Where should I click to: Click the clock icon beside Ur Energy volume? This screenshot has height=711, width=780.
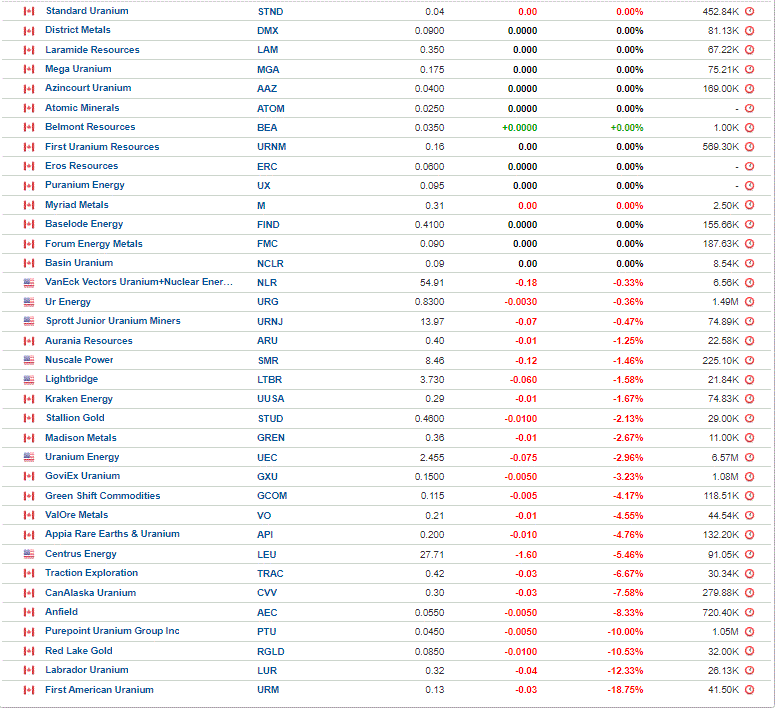coord(749,302)
